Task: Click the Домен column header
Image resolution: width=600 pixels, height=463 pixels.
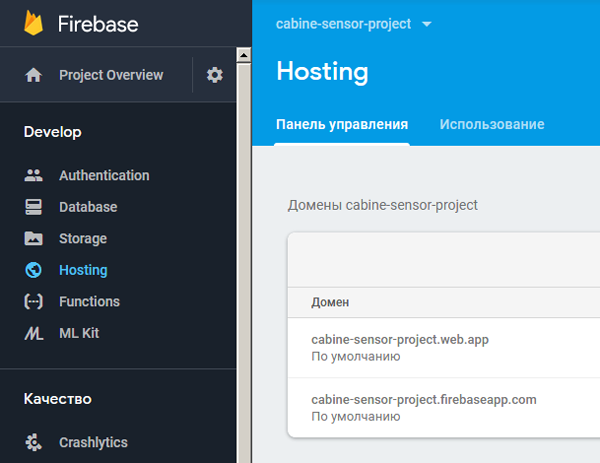Action: tap(330, 302)
